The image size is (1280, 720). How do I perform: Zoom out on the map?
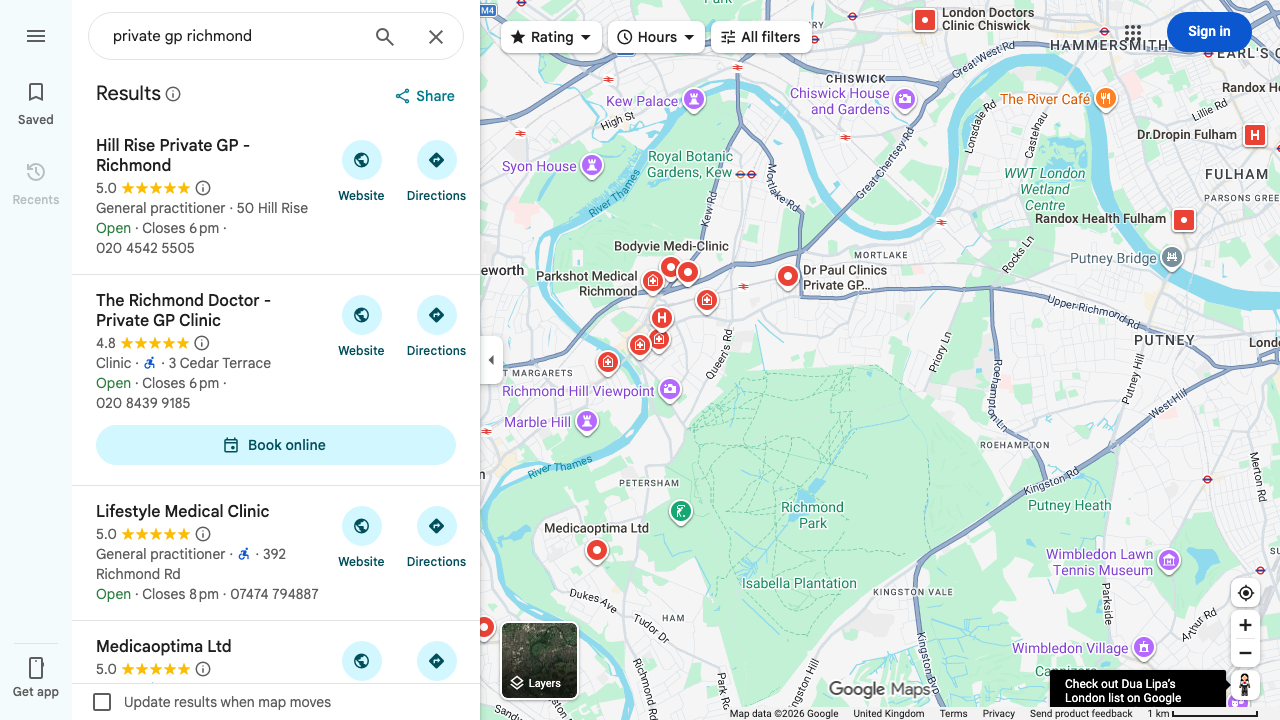point(1245,653)
